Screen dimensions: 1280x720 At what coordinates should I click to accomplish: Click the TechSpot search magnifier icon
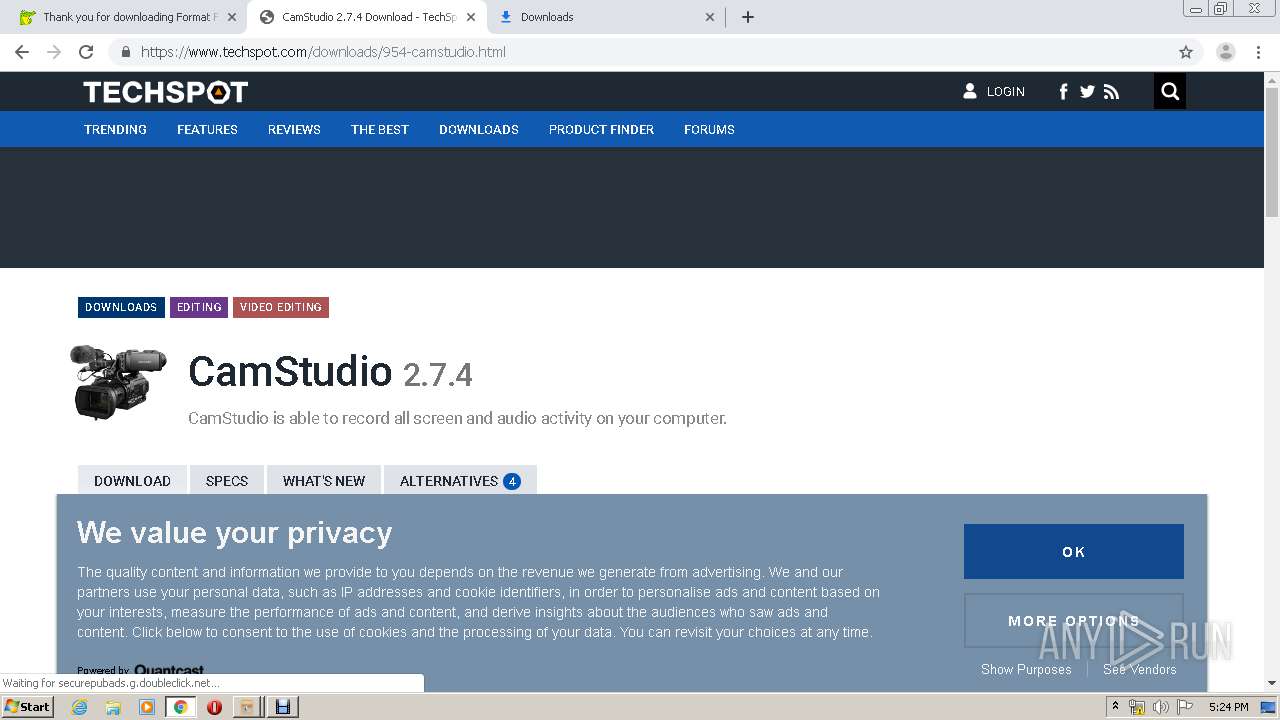tap(1170, 92)
